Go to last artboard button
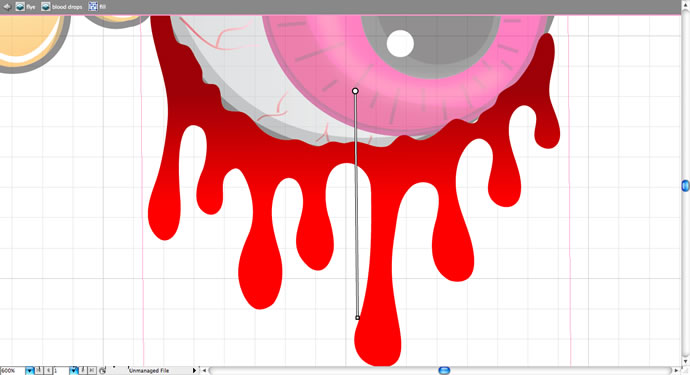The image size is (690, 375). coord(92,371)
